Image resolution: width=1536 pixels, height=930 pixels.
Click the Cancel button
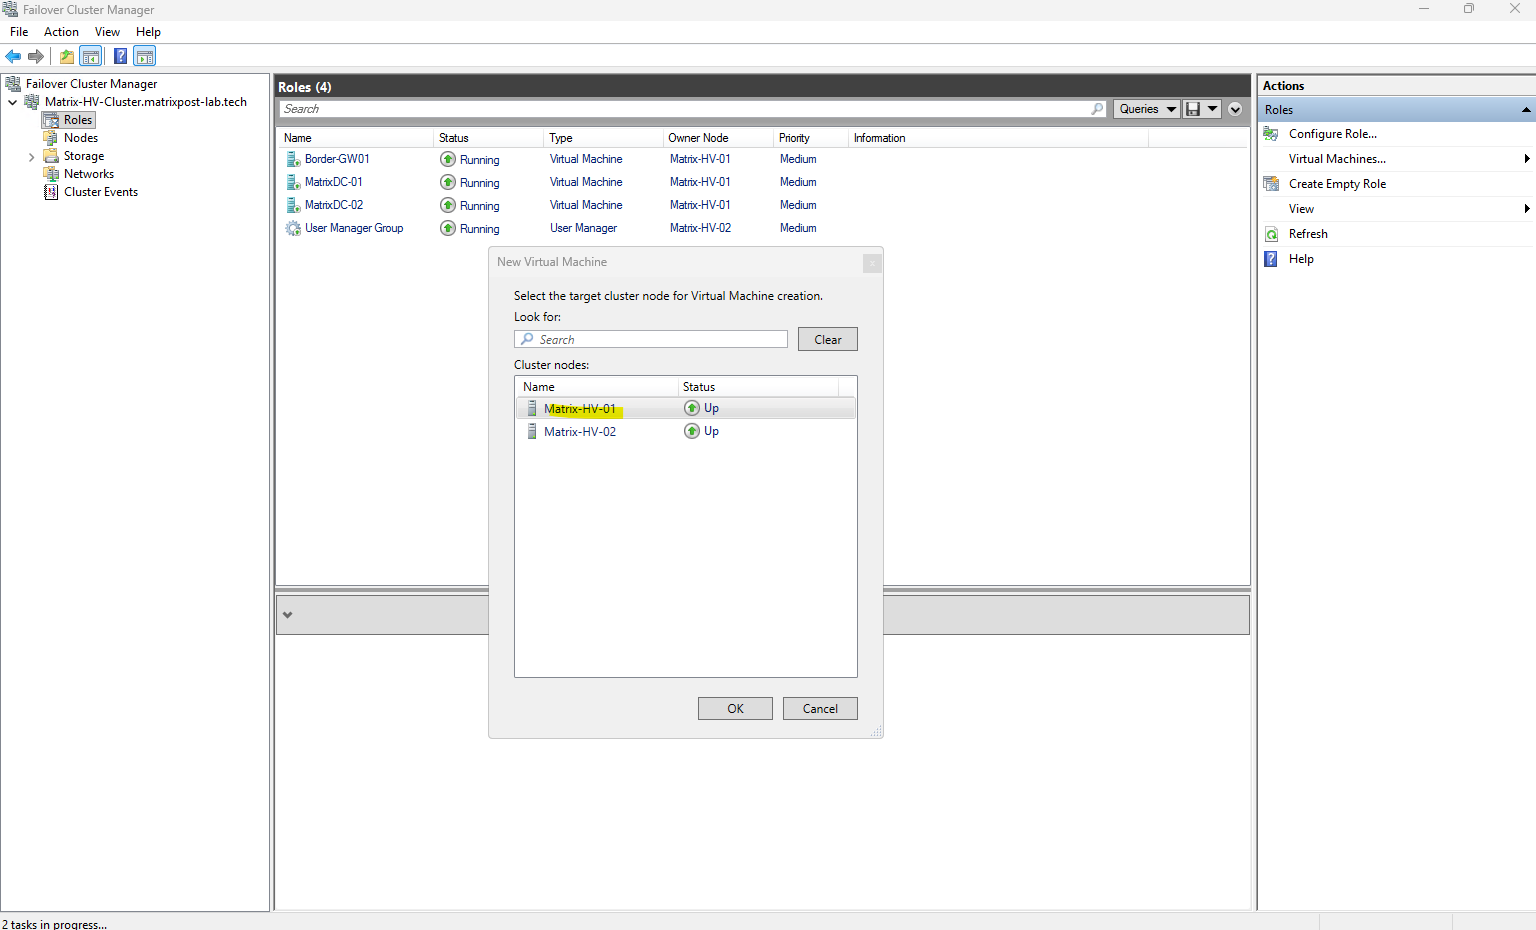pyautogui.click(x=820, y=708)
